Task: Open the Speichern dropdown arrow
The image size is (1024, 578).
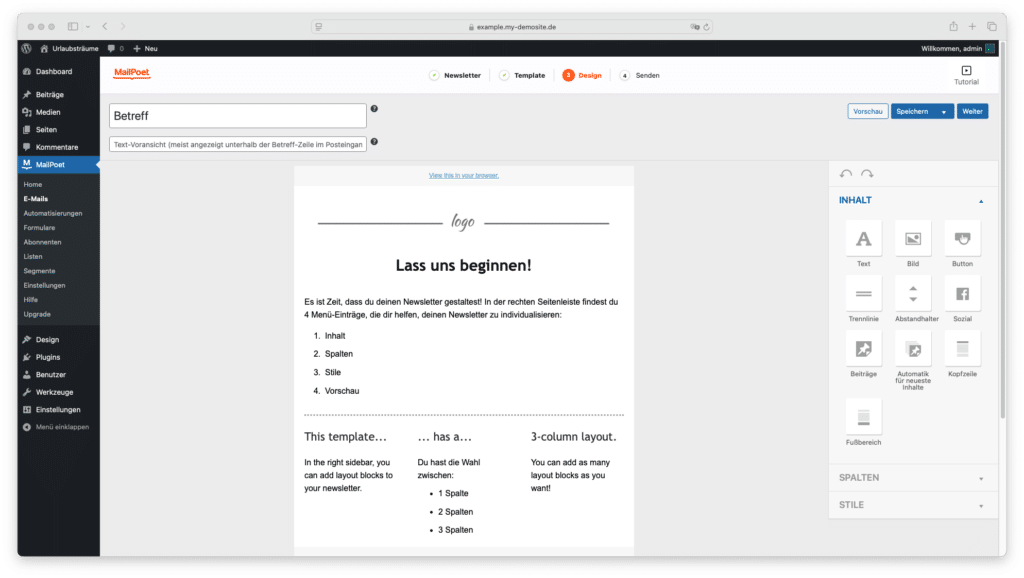Action: pos(944,112)
